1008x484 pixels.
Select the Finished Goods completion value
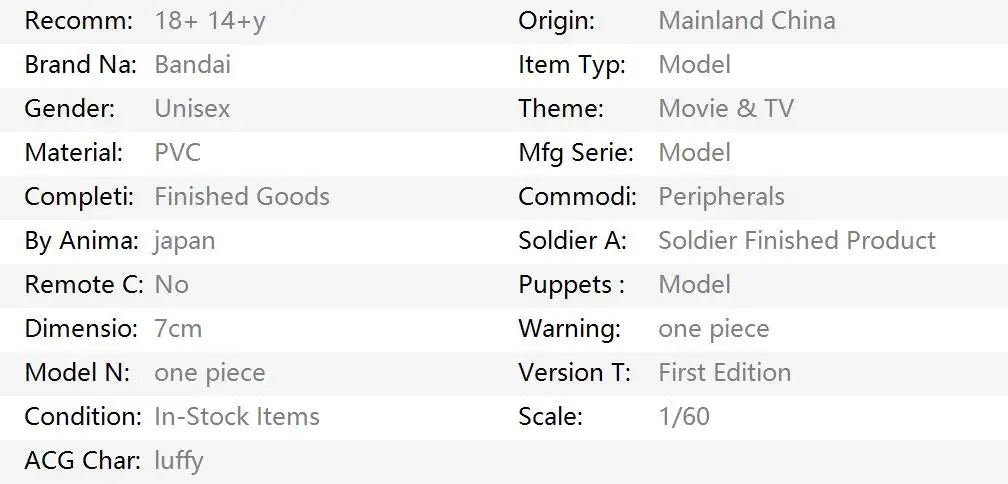pos(242,197)
